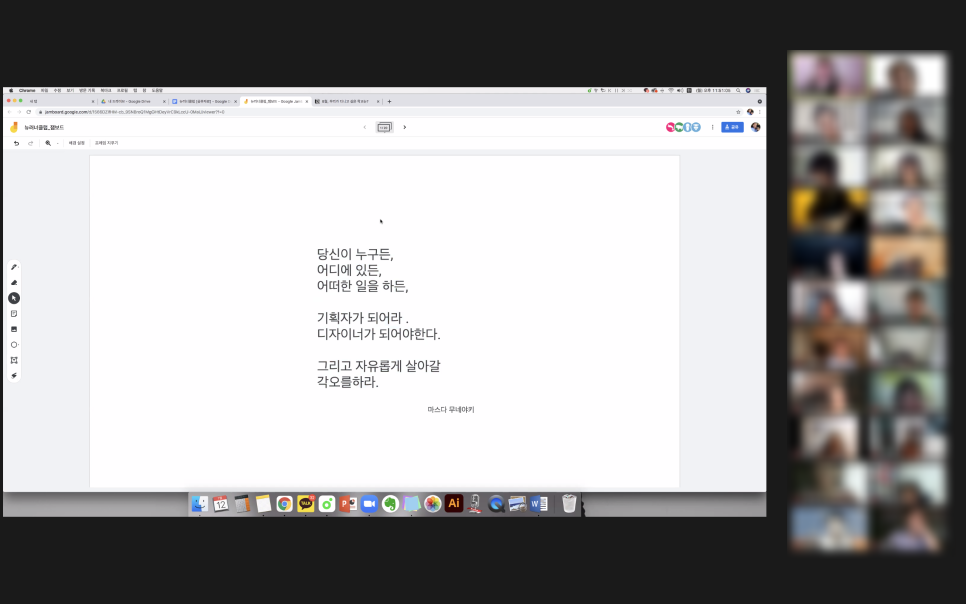This screenshot has width=966, height=604.
Task: Expand the frame bar thumbnail
Action: pyautogui.click(x=384, y=128)
